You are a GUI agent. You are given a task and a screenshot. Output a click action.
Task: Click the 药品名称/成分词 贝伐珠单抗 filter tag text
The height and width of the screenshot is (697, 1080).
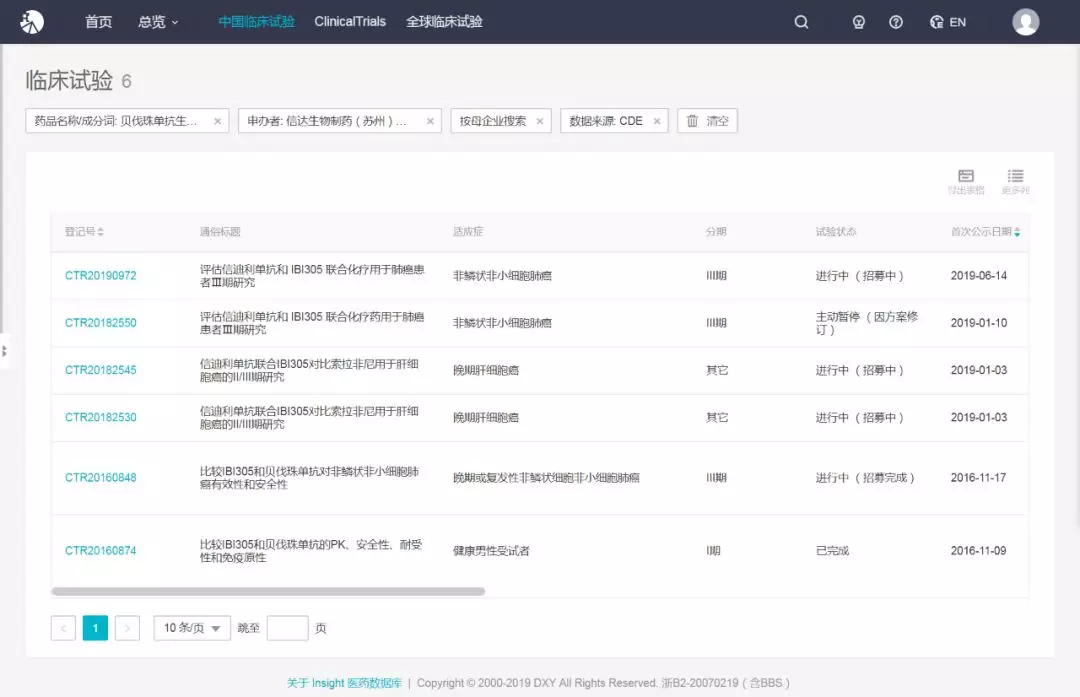116,121
